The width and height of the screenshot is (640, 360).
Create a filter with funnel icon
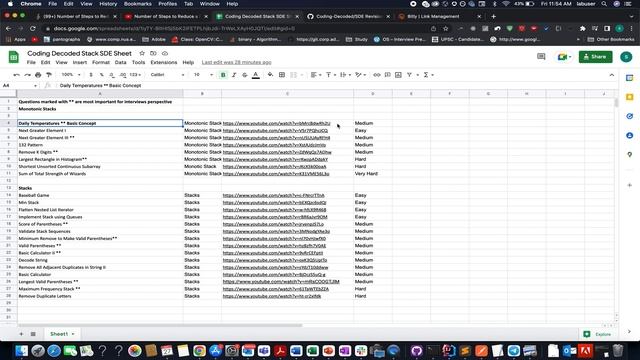(409, 75)
